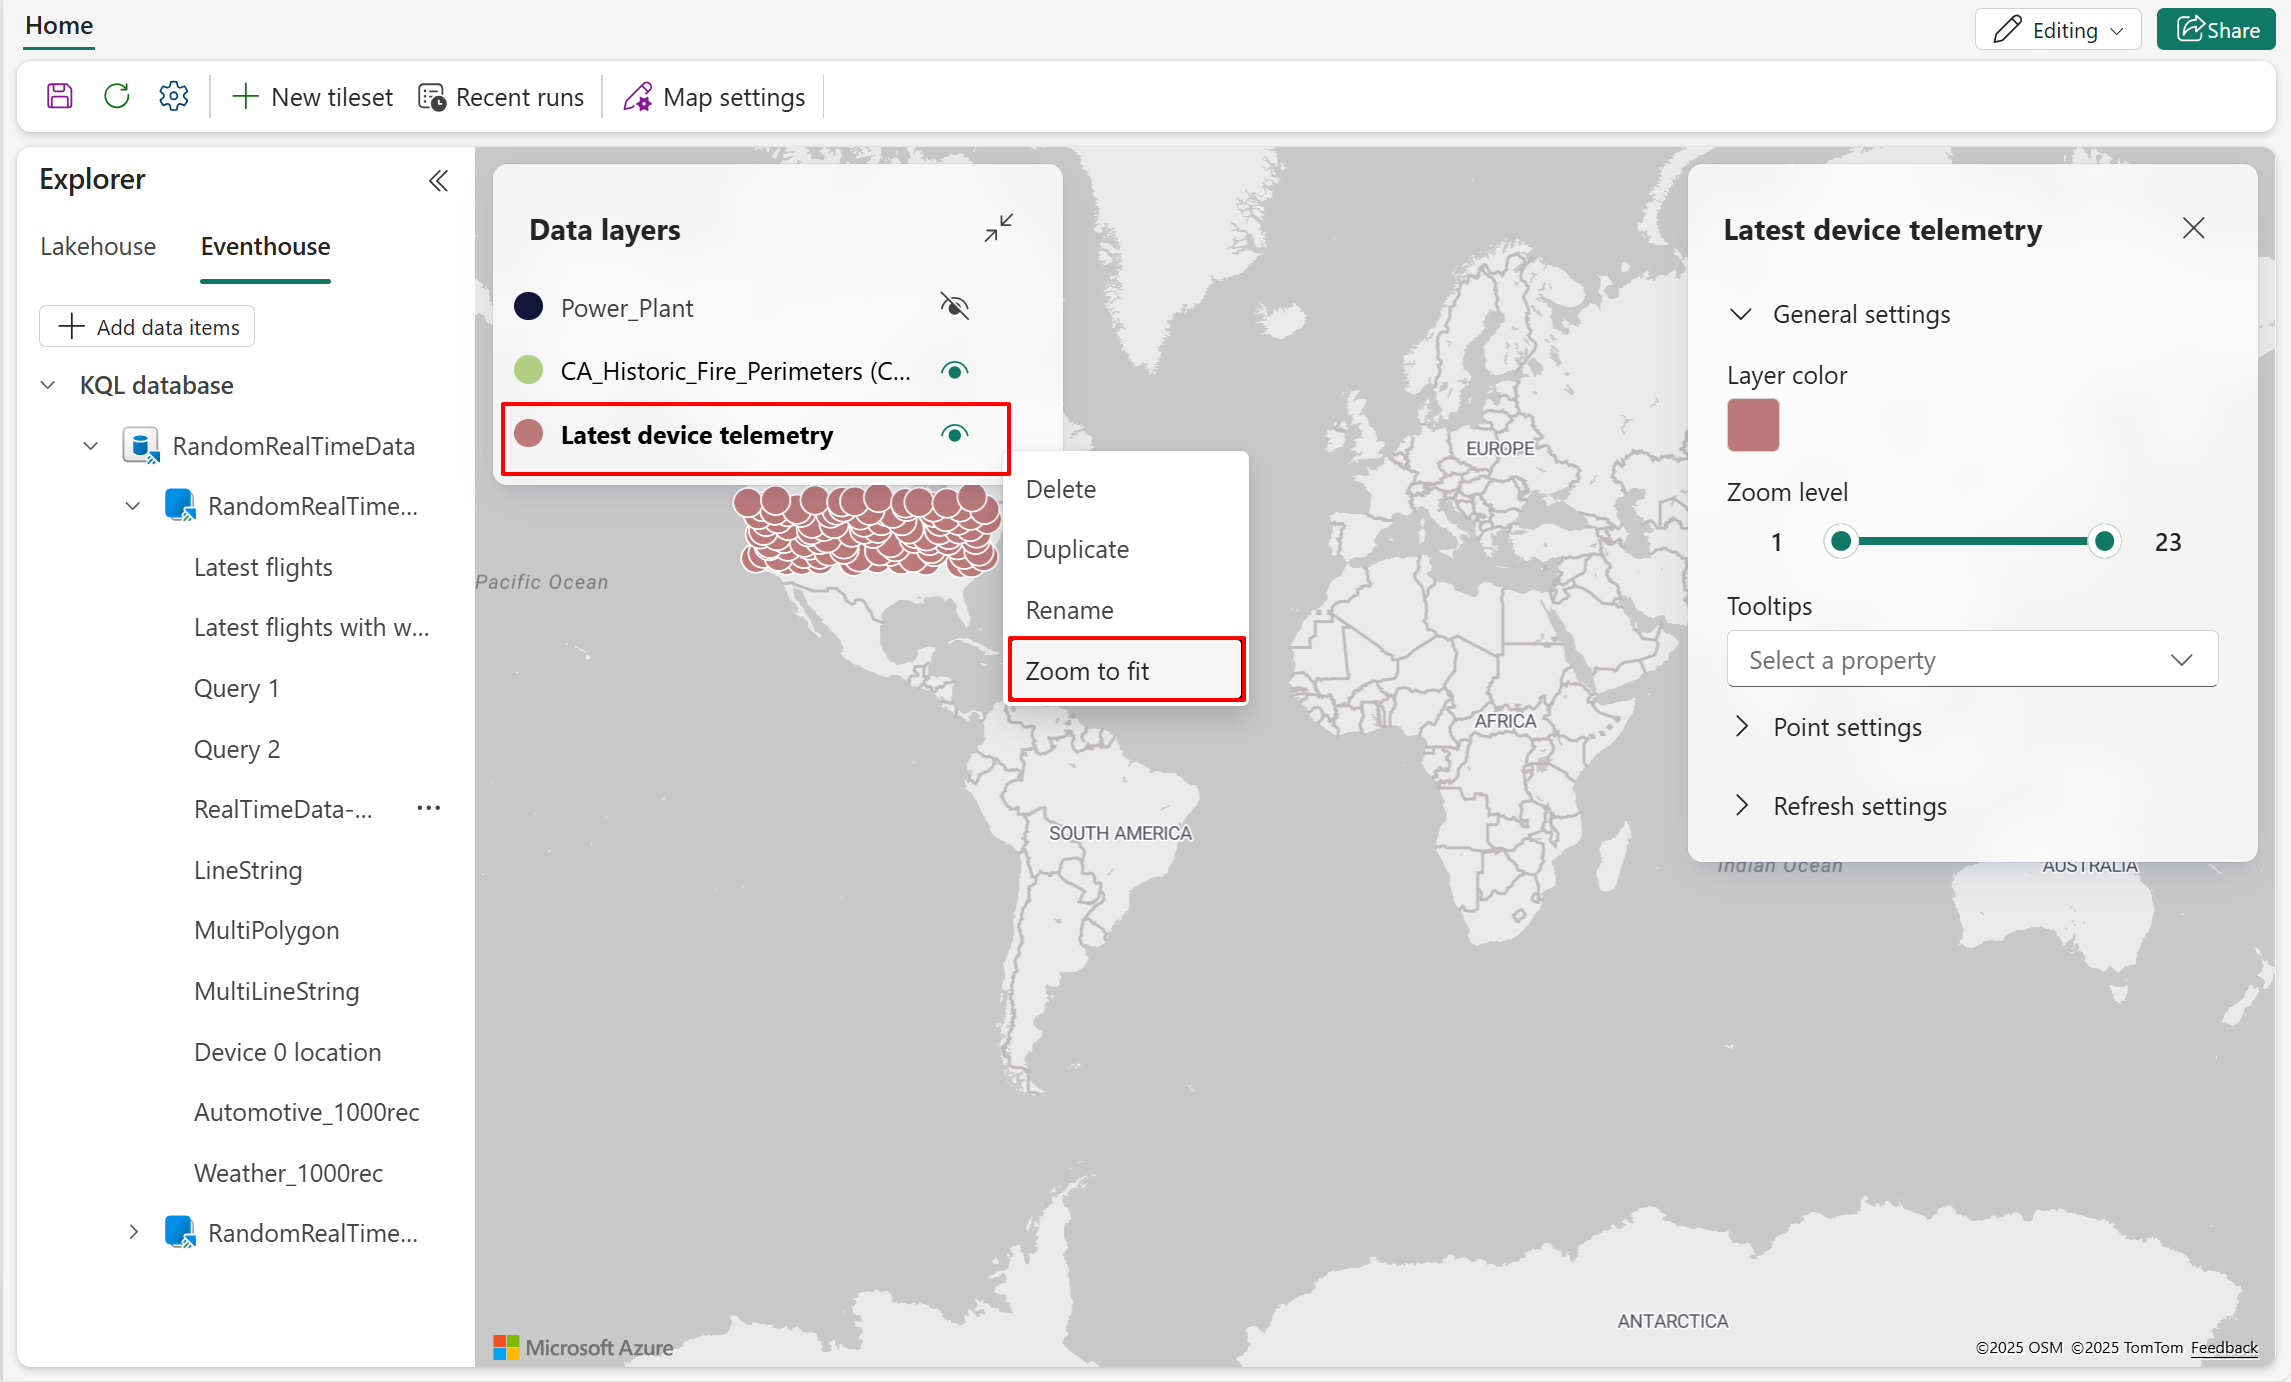The height and width of the screenshot is (1382, 2291).
Task: Hide the CA_Historic_Fire_Perimeters layer
Action: [x=954, y=371]
